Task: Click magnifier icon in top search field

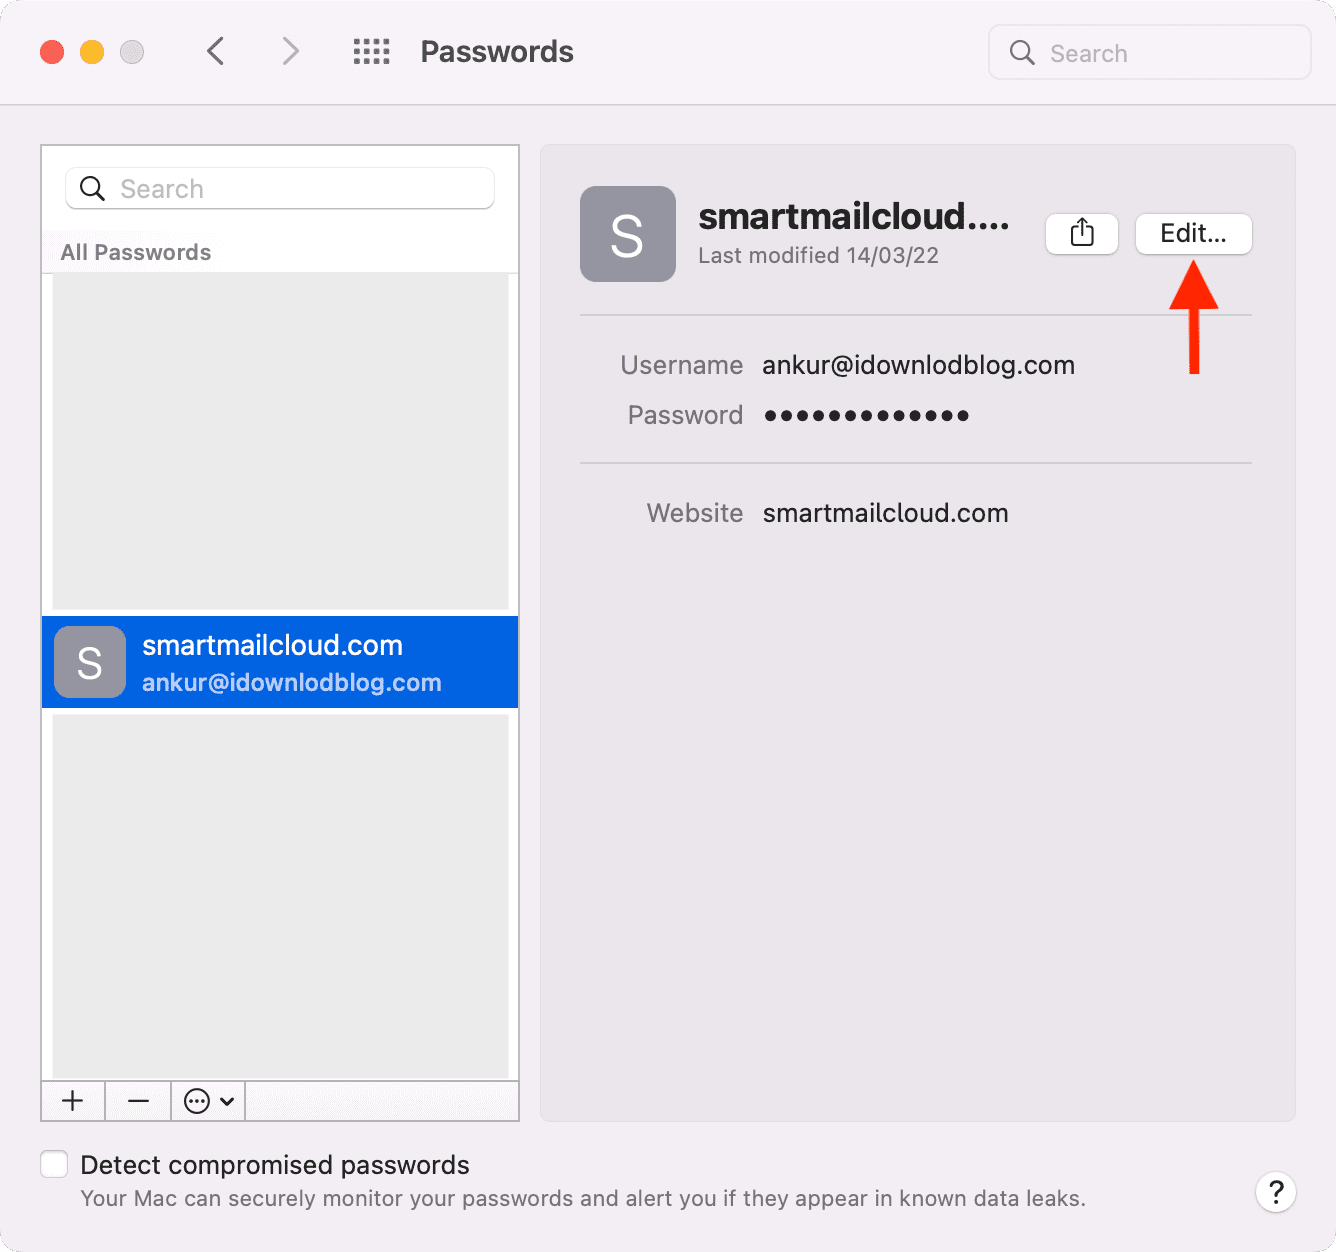Action: click(1022, 52)
